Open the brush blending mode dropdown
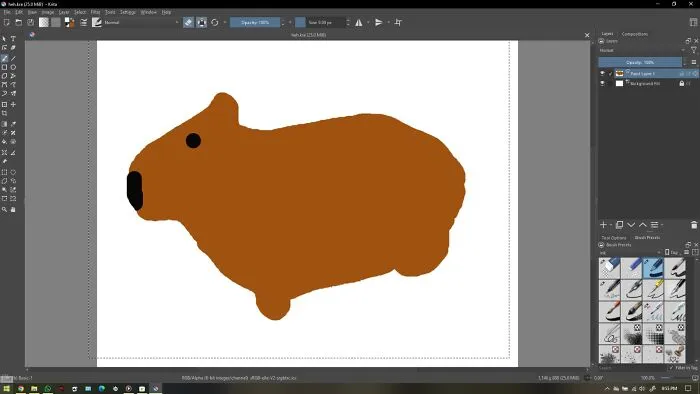Screen dimensions: 700x394 pos(141,22)
